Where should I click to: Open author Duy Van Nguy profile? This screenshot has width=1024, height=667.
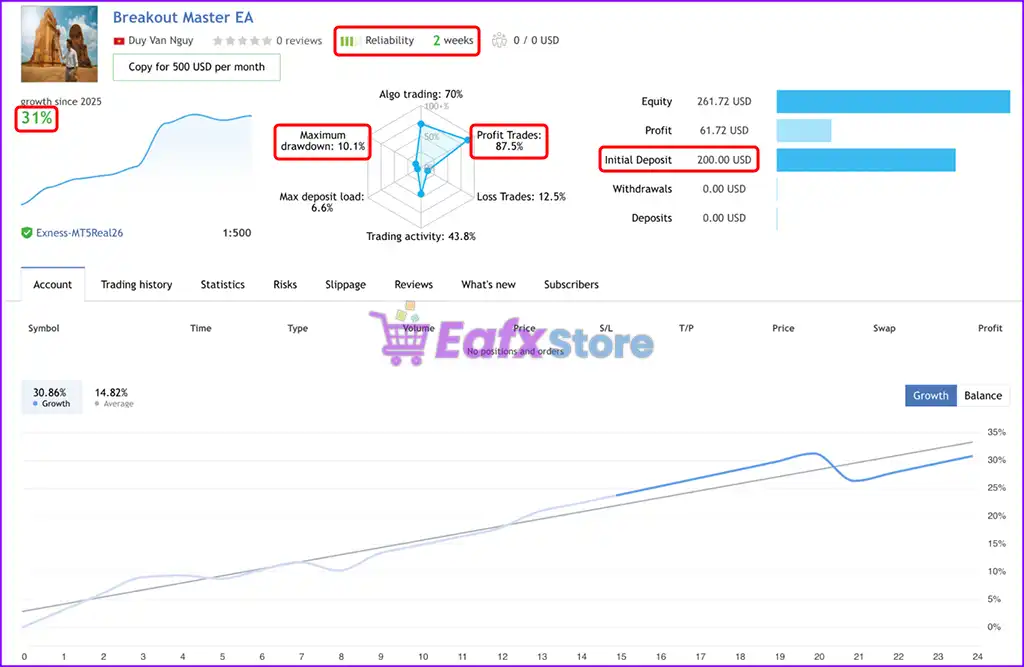point(161,41)
